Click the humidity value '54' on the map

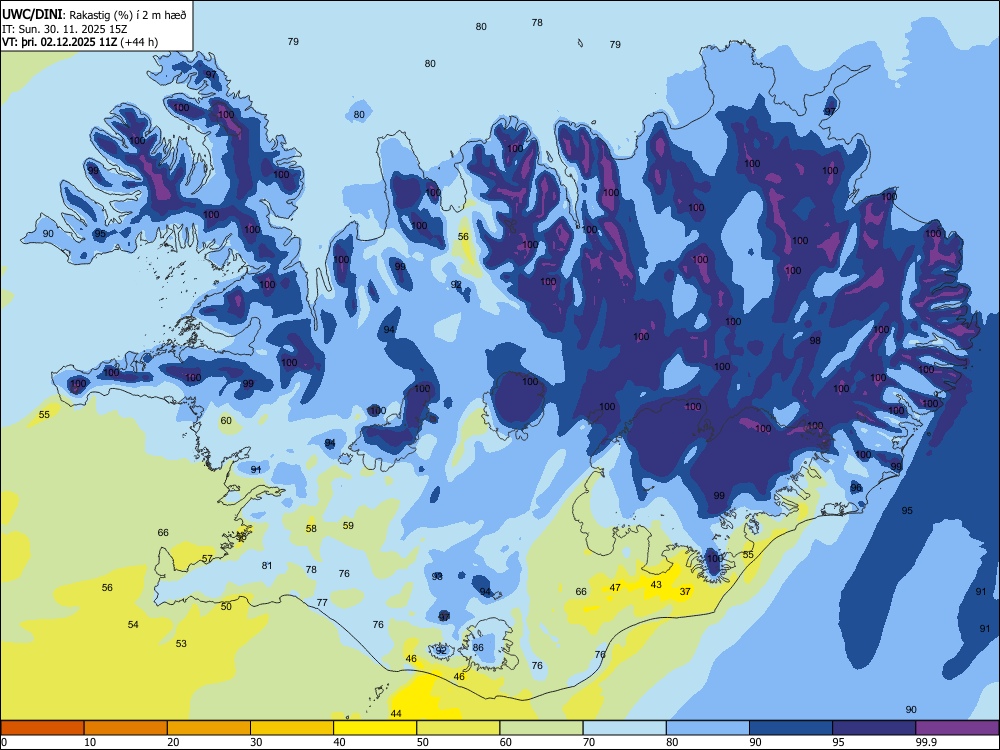pos(133,624)
